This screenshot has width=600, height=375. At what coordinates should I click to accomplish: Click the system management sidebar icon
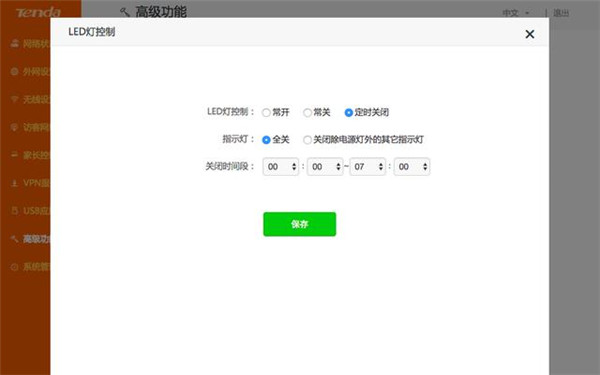15,267
